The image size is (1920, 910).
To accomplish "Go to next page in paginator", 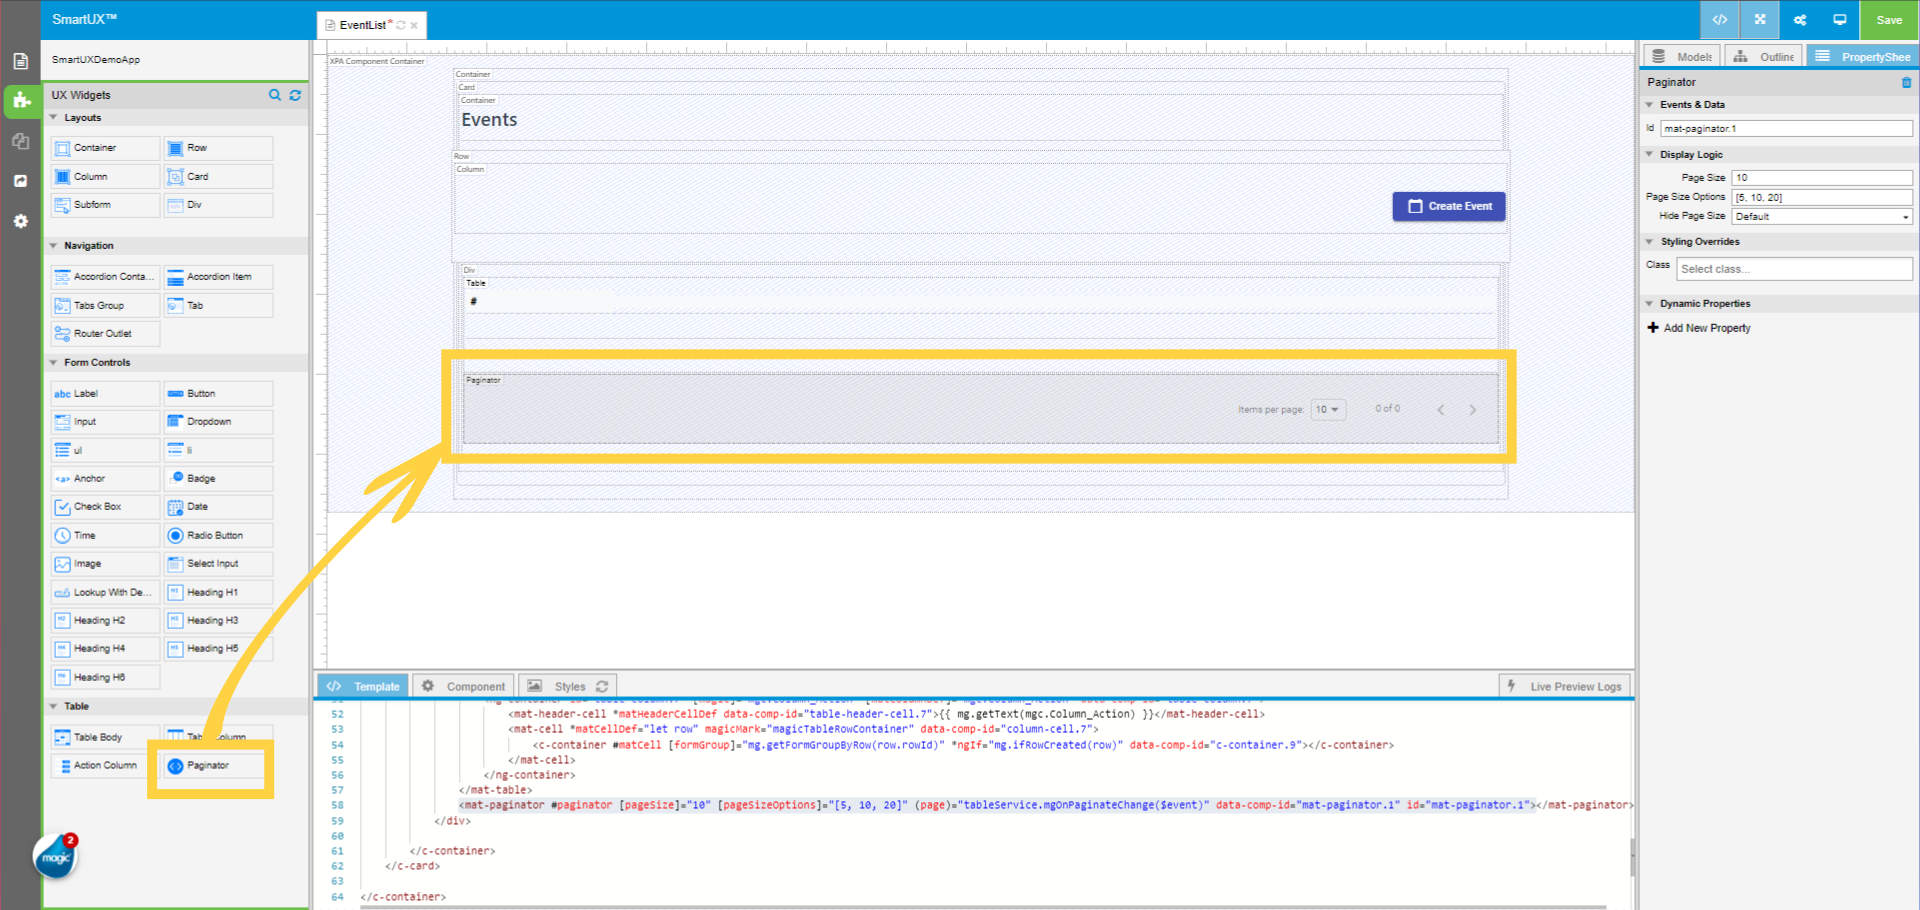I will point(1472,410).
